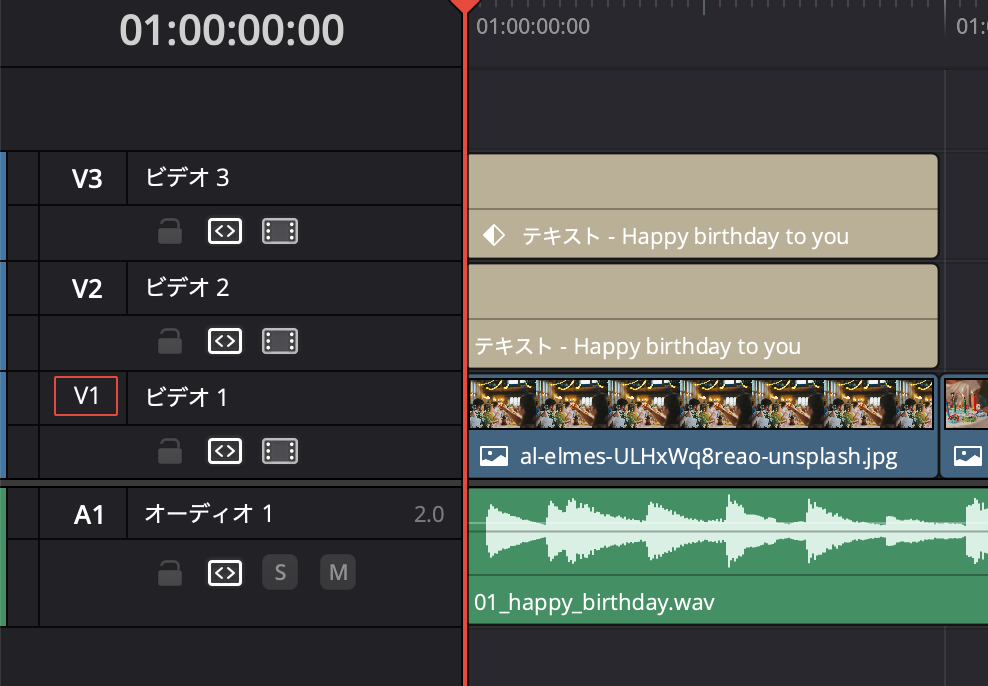Screen dimensions: 988x686
Task: Lock video track 3
Action: coord(169,231)
